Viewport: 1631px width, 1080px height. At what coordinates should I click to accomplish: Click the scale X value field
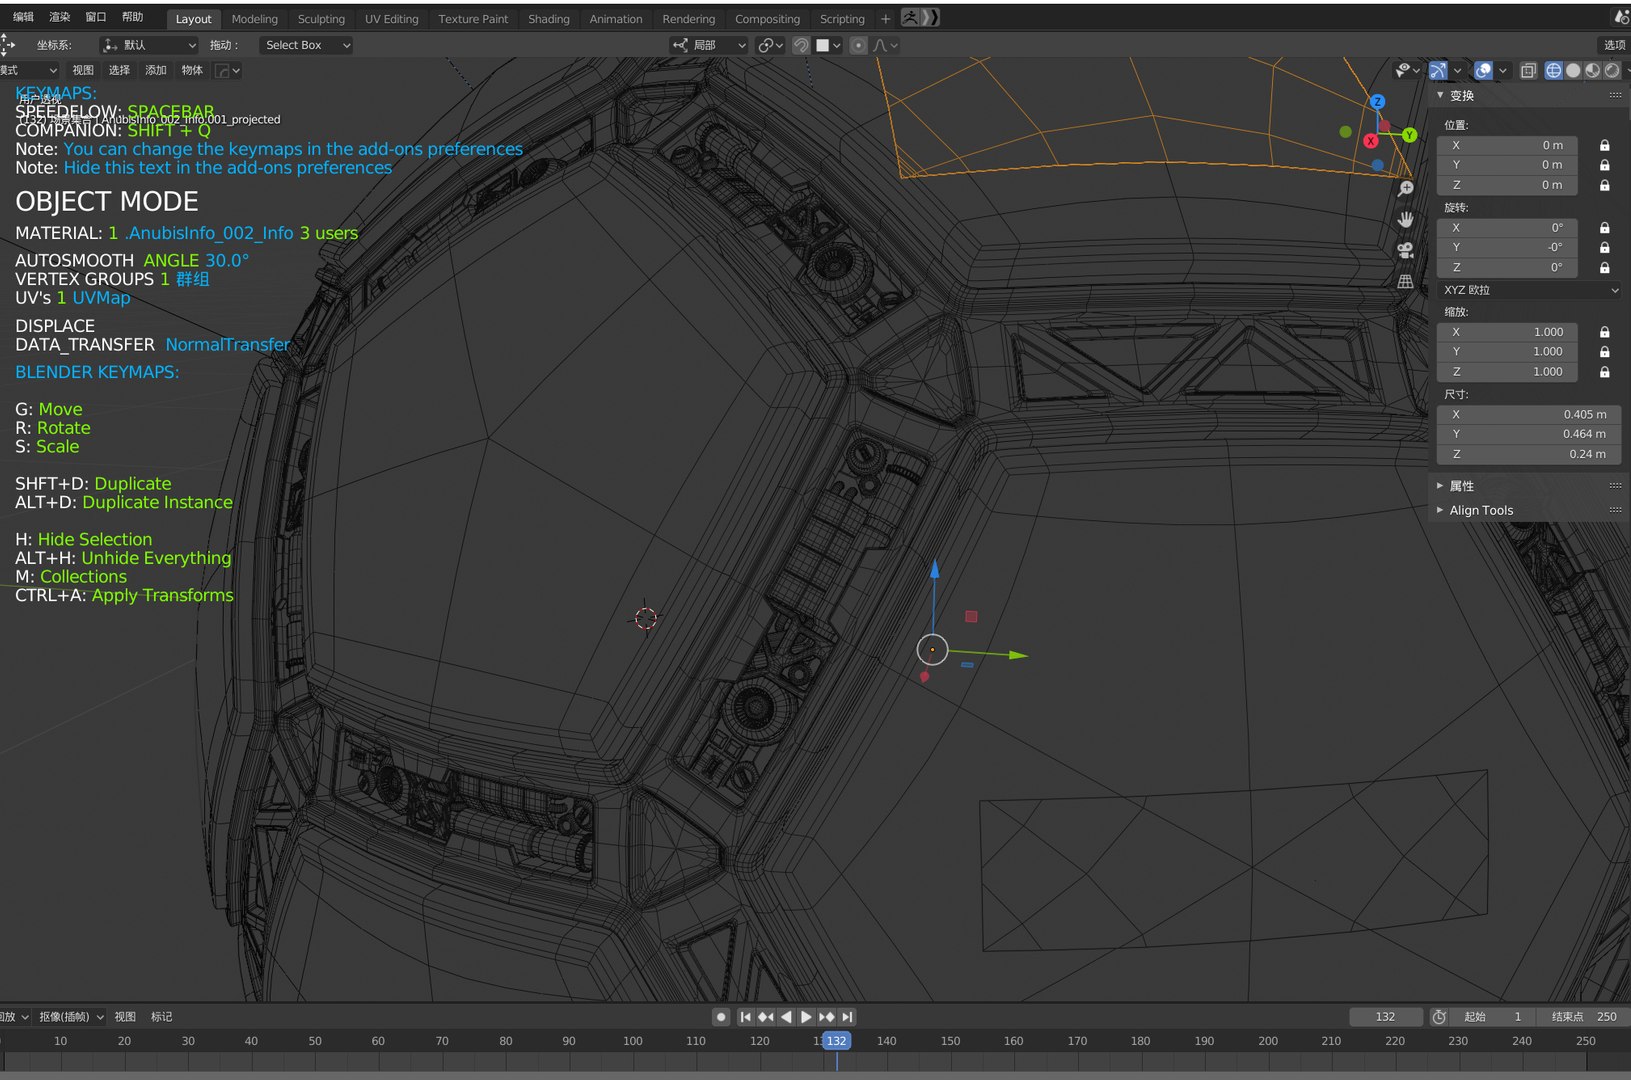click(1507, 332)
